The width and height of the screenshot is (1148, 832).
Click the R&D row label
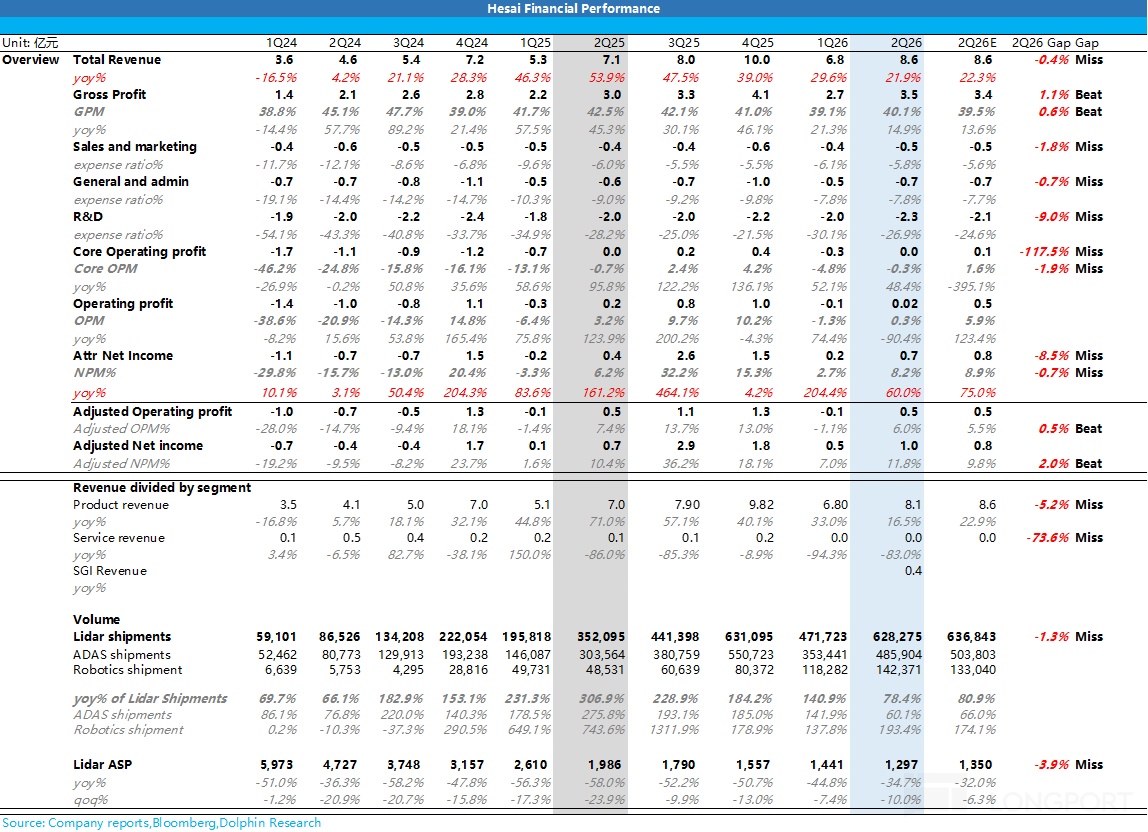coord(88,217)
